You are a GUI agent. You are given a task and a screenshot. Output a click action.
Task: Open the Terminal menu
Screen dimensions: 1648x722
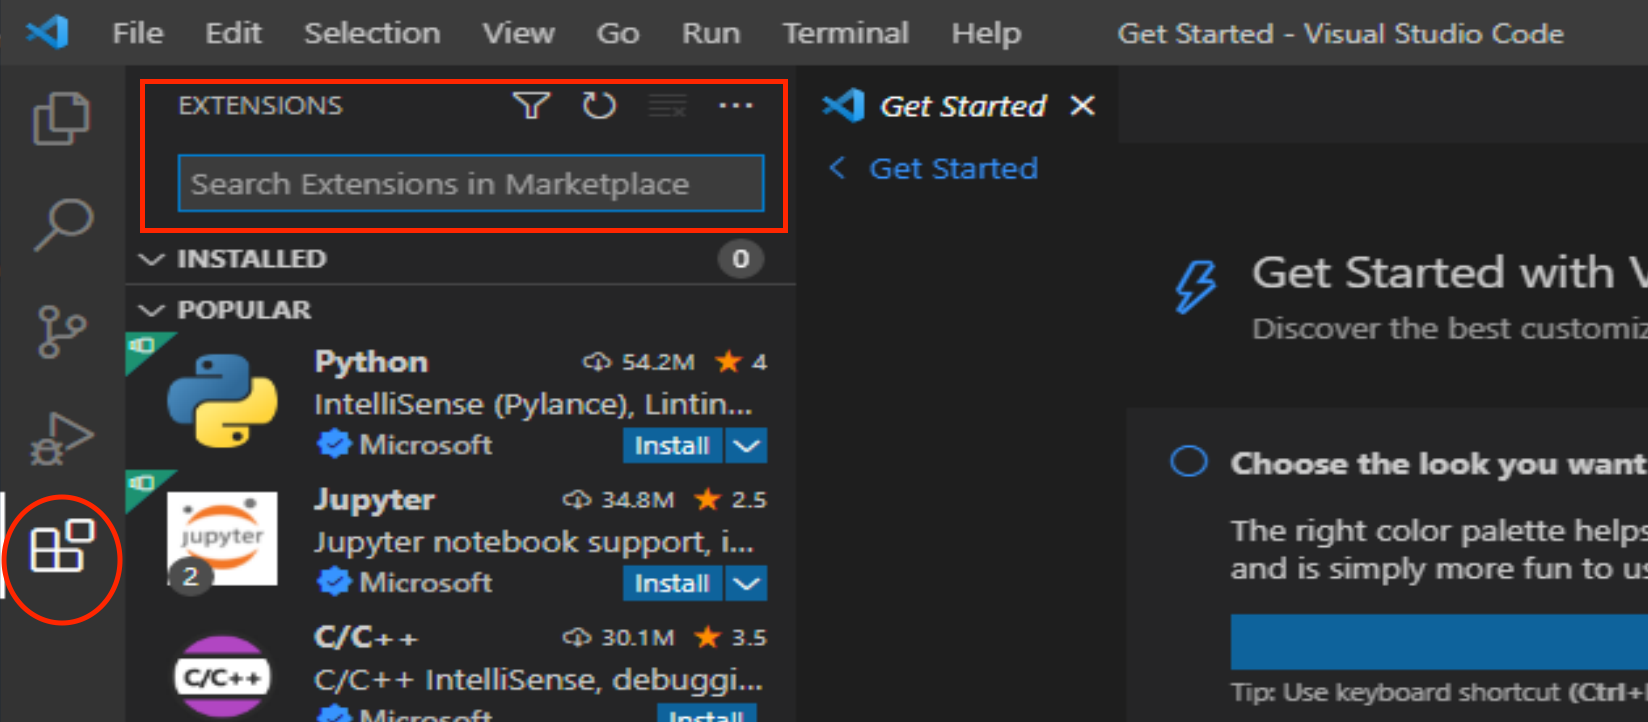(x=846, y=33)
